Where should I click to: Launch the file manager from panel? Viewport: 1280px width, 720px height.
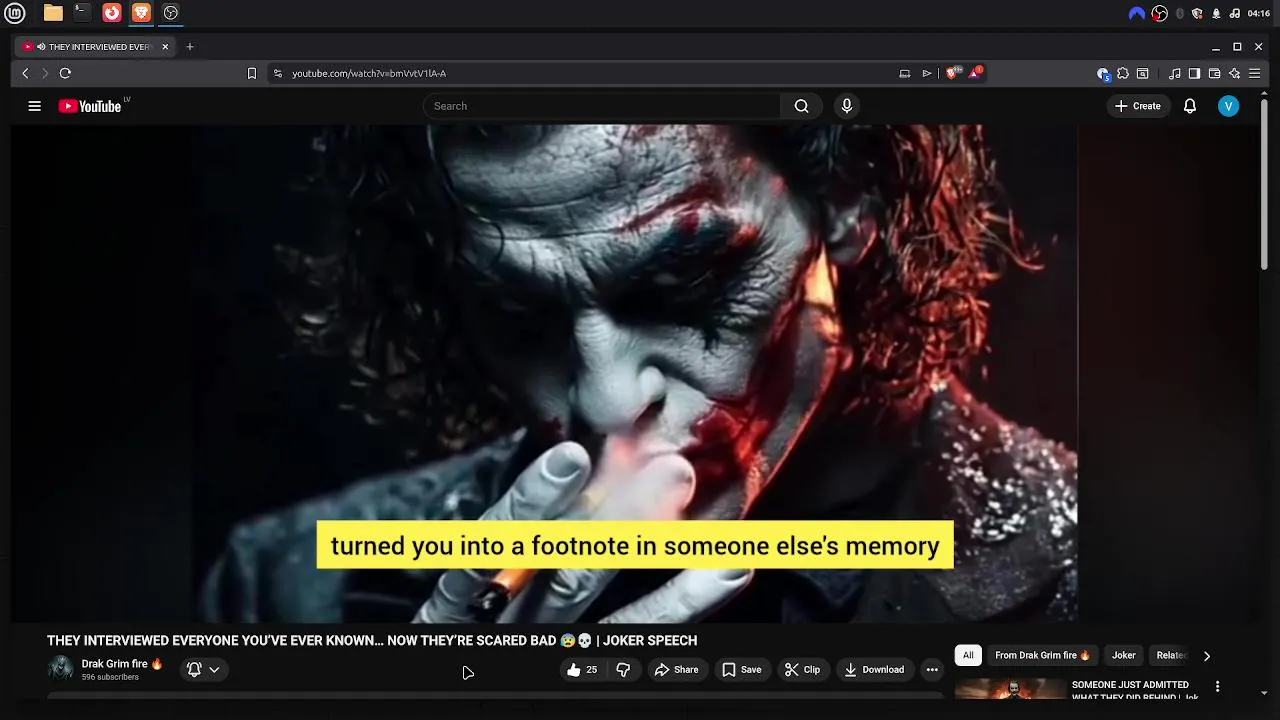pyautogui.click(x=53, y=13)
